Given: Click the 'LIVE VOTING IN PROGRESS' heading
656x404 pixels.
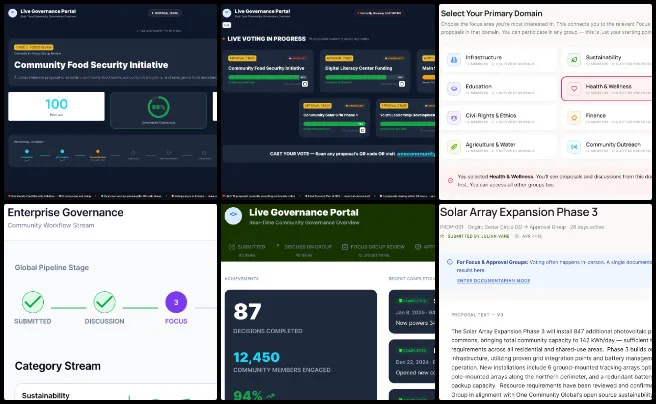Looking at the screenshot, I should (266, 38).
